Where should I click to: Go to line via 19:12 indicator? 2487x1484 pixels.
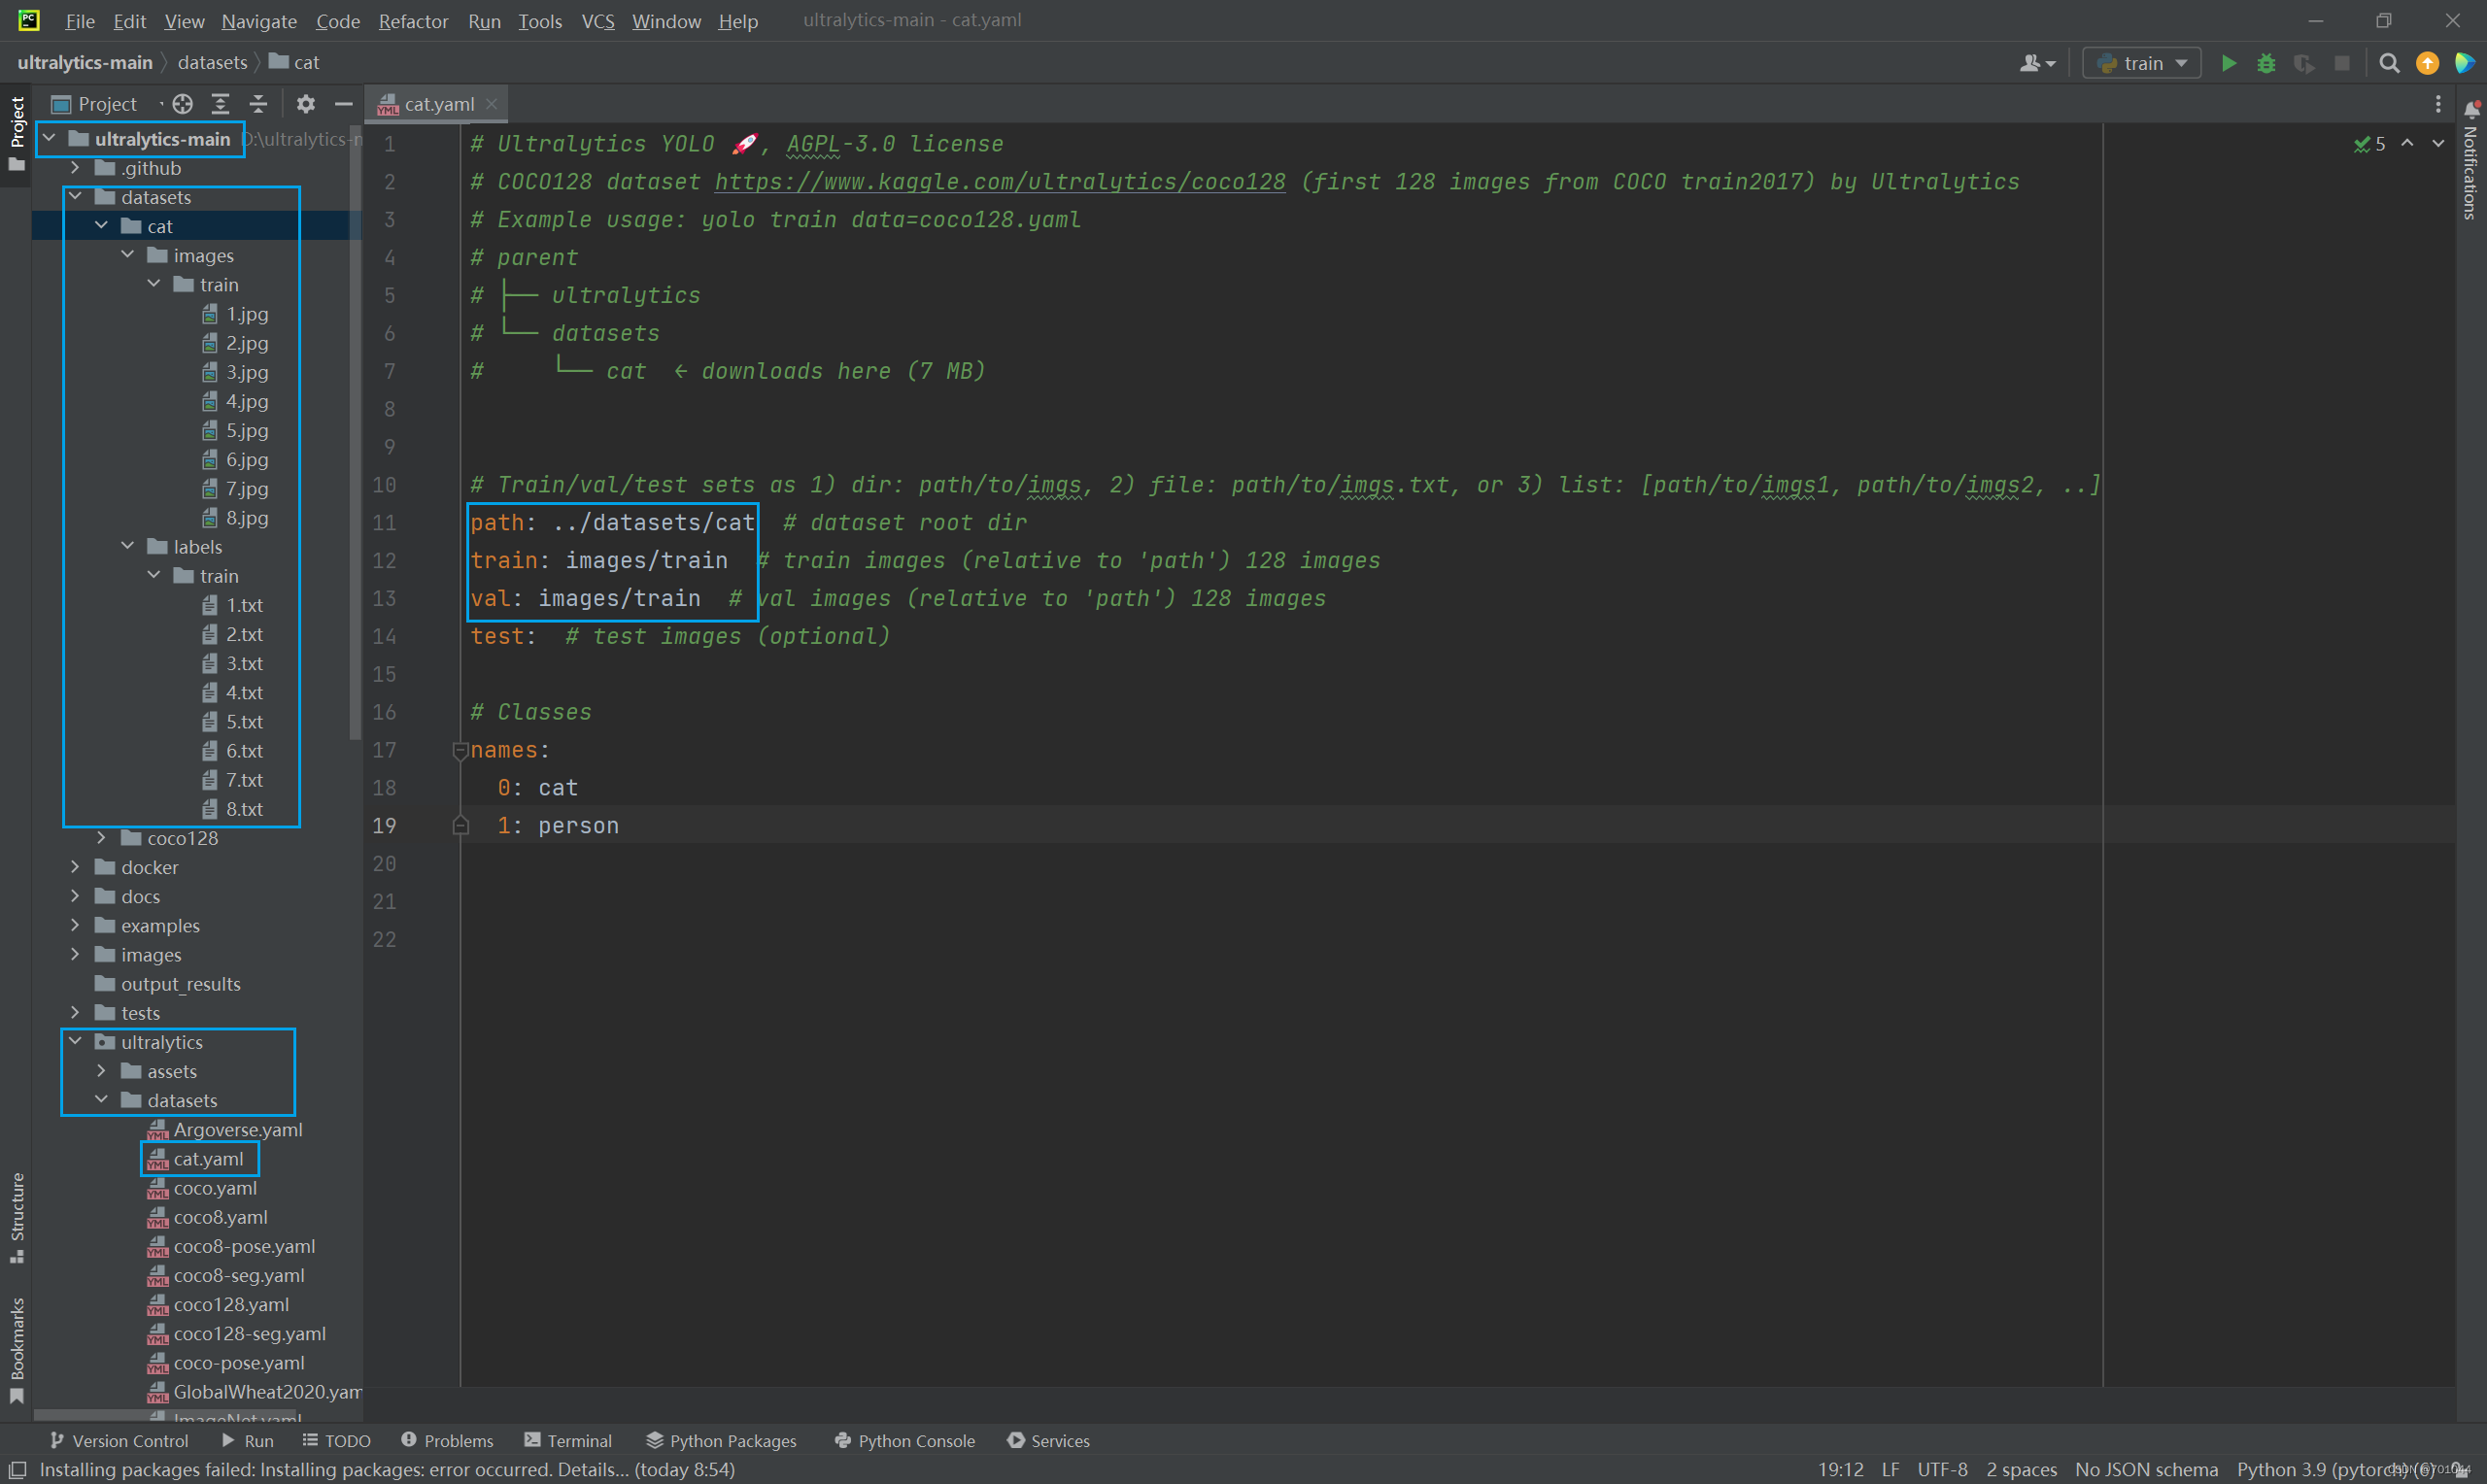point(1840,1469)
